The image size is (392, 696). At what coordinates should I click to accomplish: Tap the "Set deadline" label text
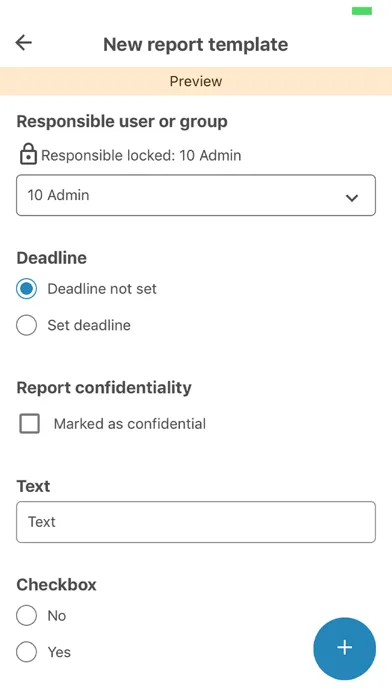pos(89,325)
